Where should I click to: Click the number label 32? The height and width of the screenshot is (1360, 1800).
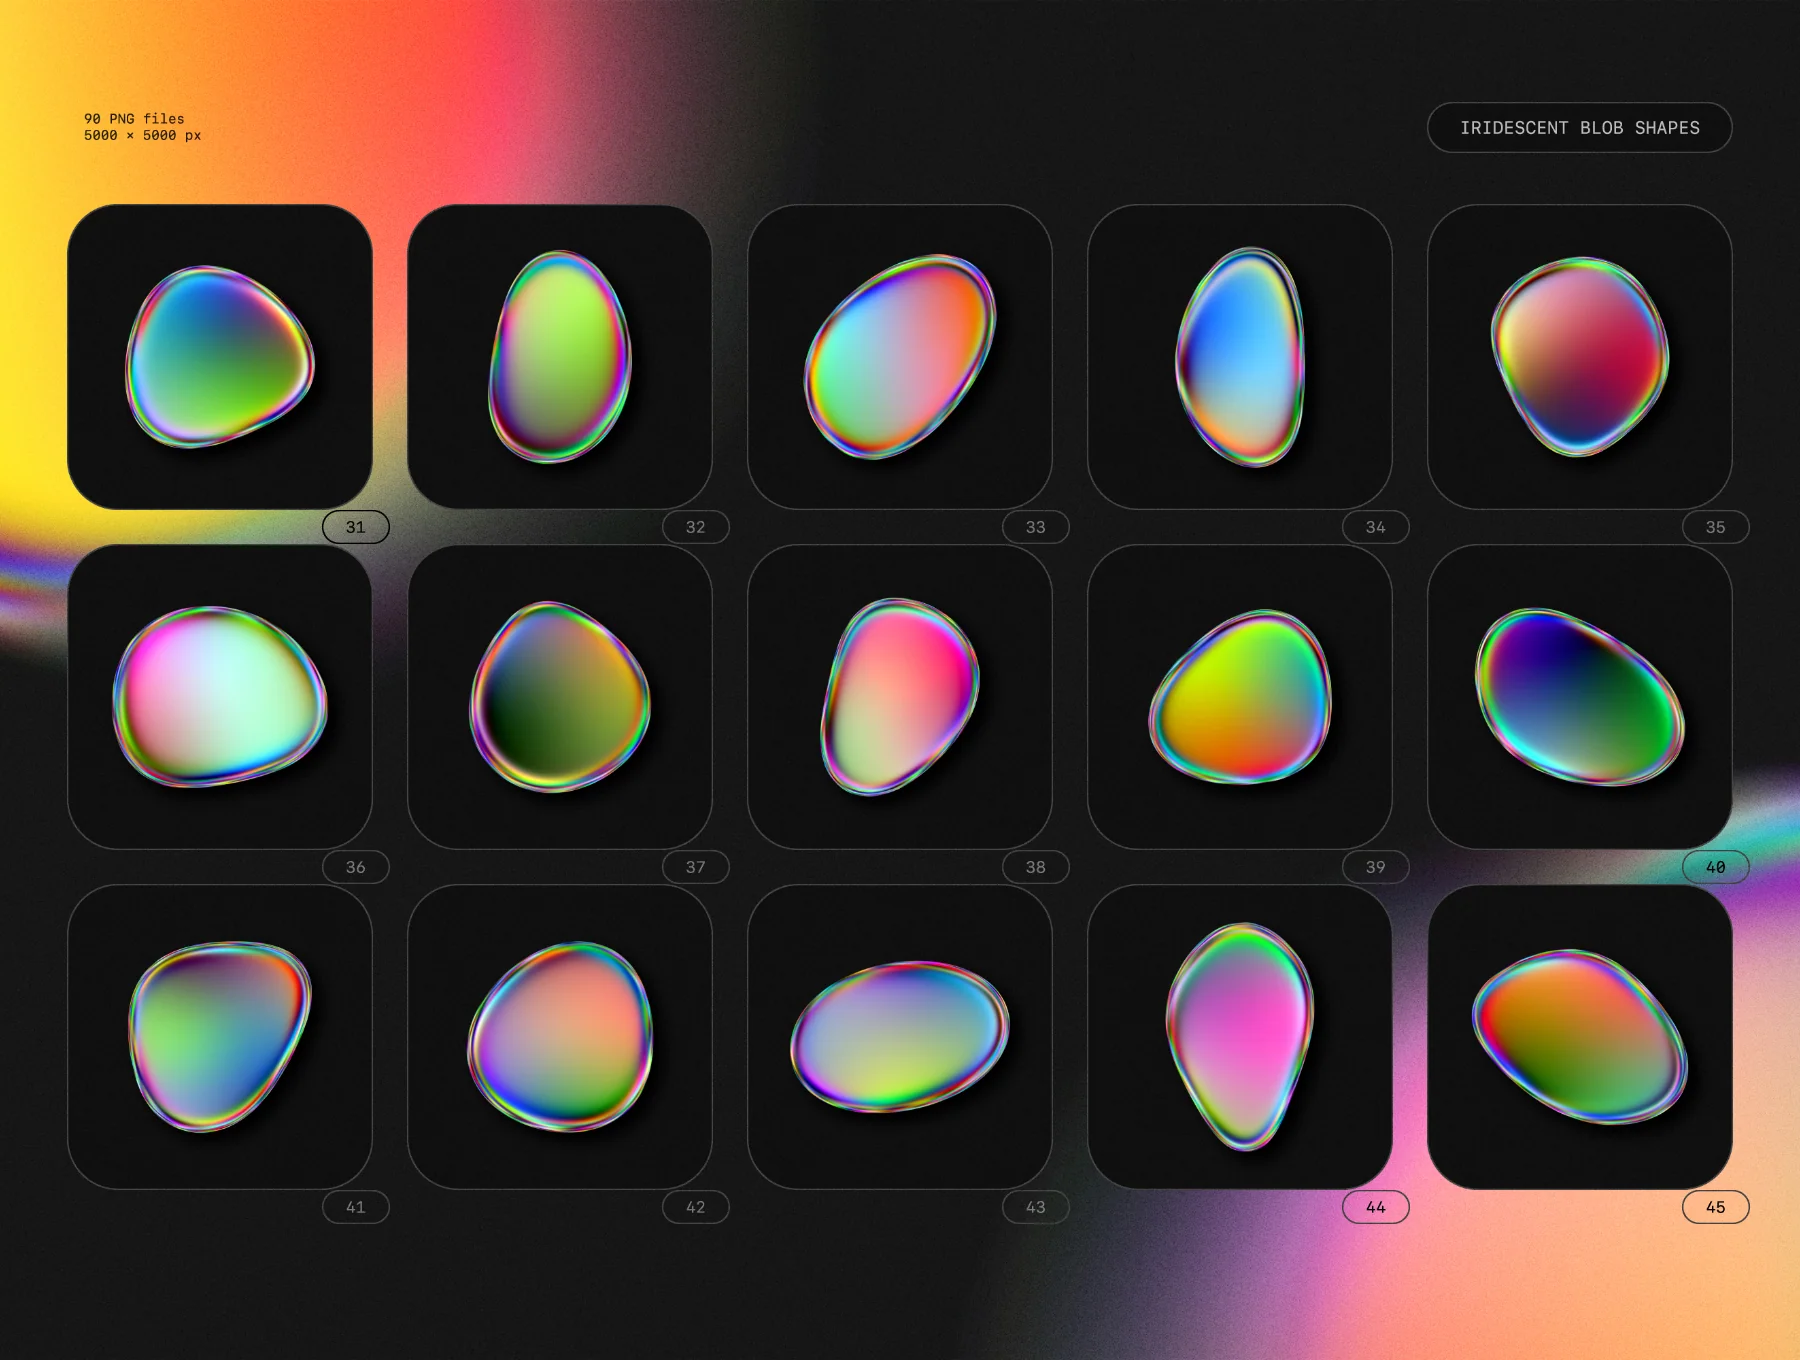click(x=696, y=527)
